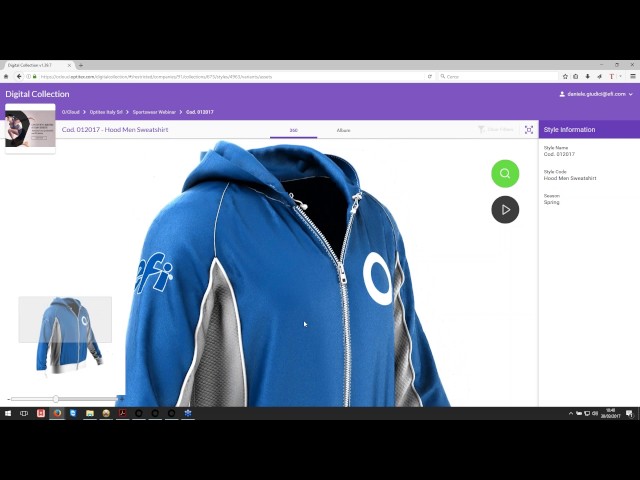
Task: Toggle the fullscreen frame icon
Action: click(529, 130)
